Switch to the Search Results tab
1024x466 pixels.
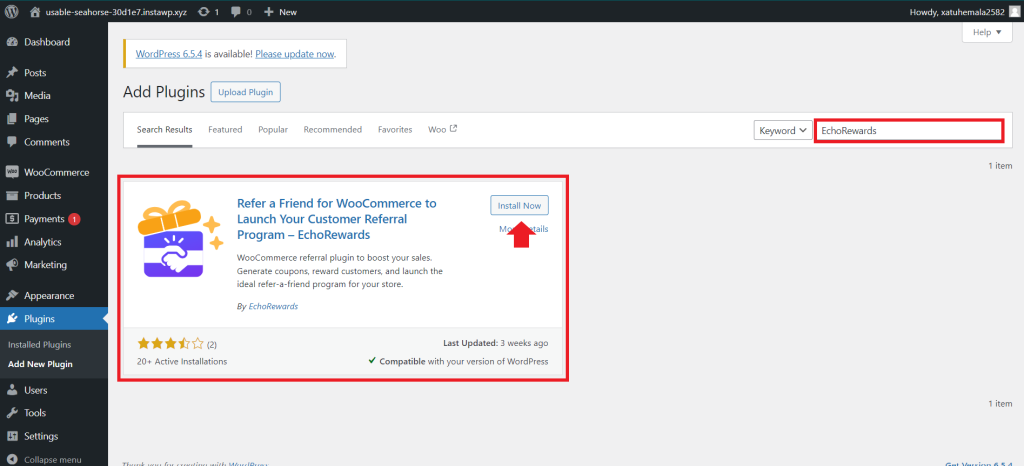pos(165,129)
